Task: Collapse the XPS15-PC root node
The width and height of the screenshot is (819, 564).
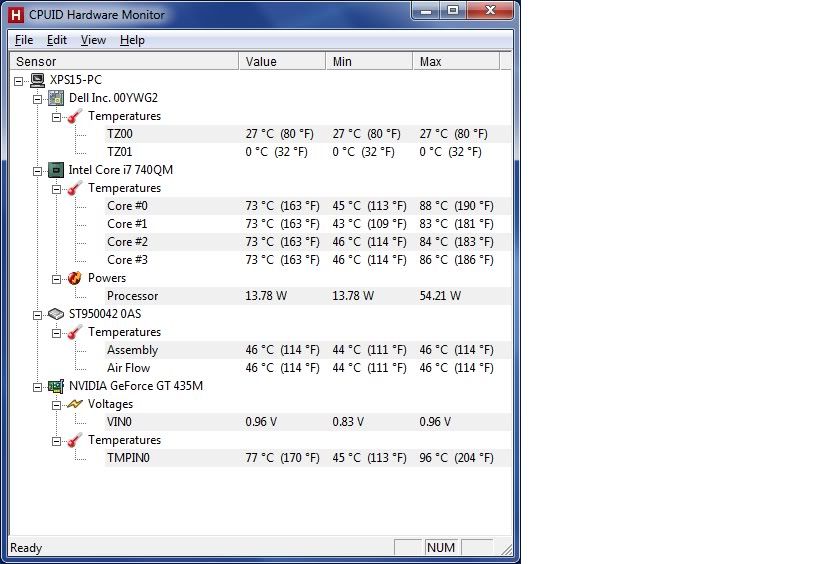Action: click(x=18, y=81)
